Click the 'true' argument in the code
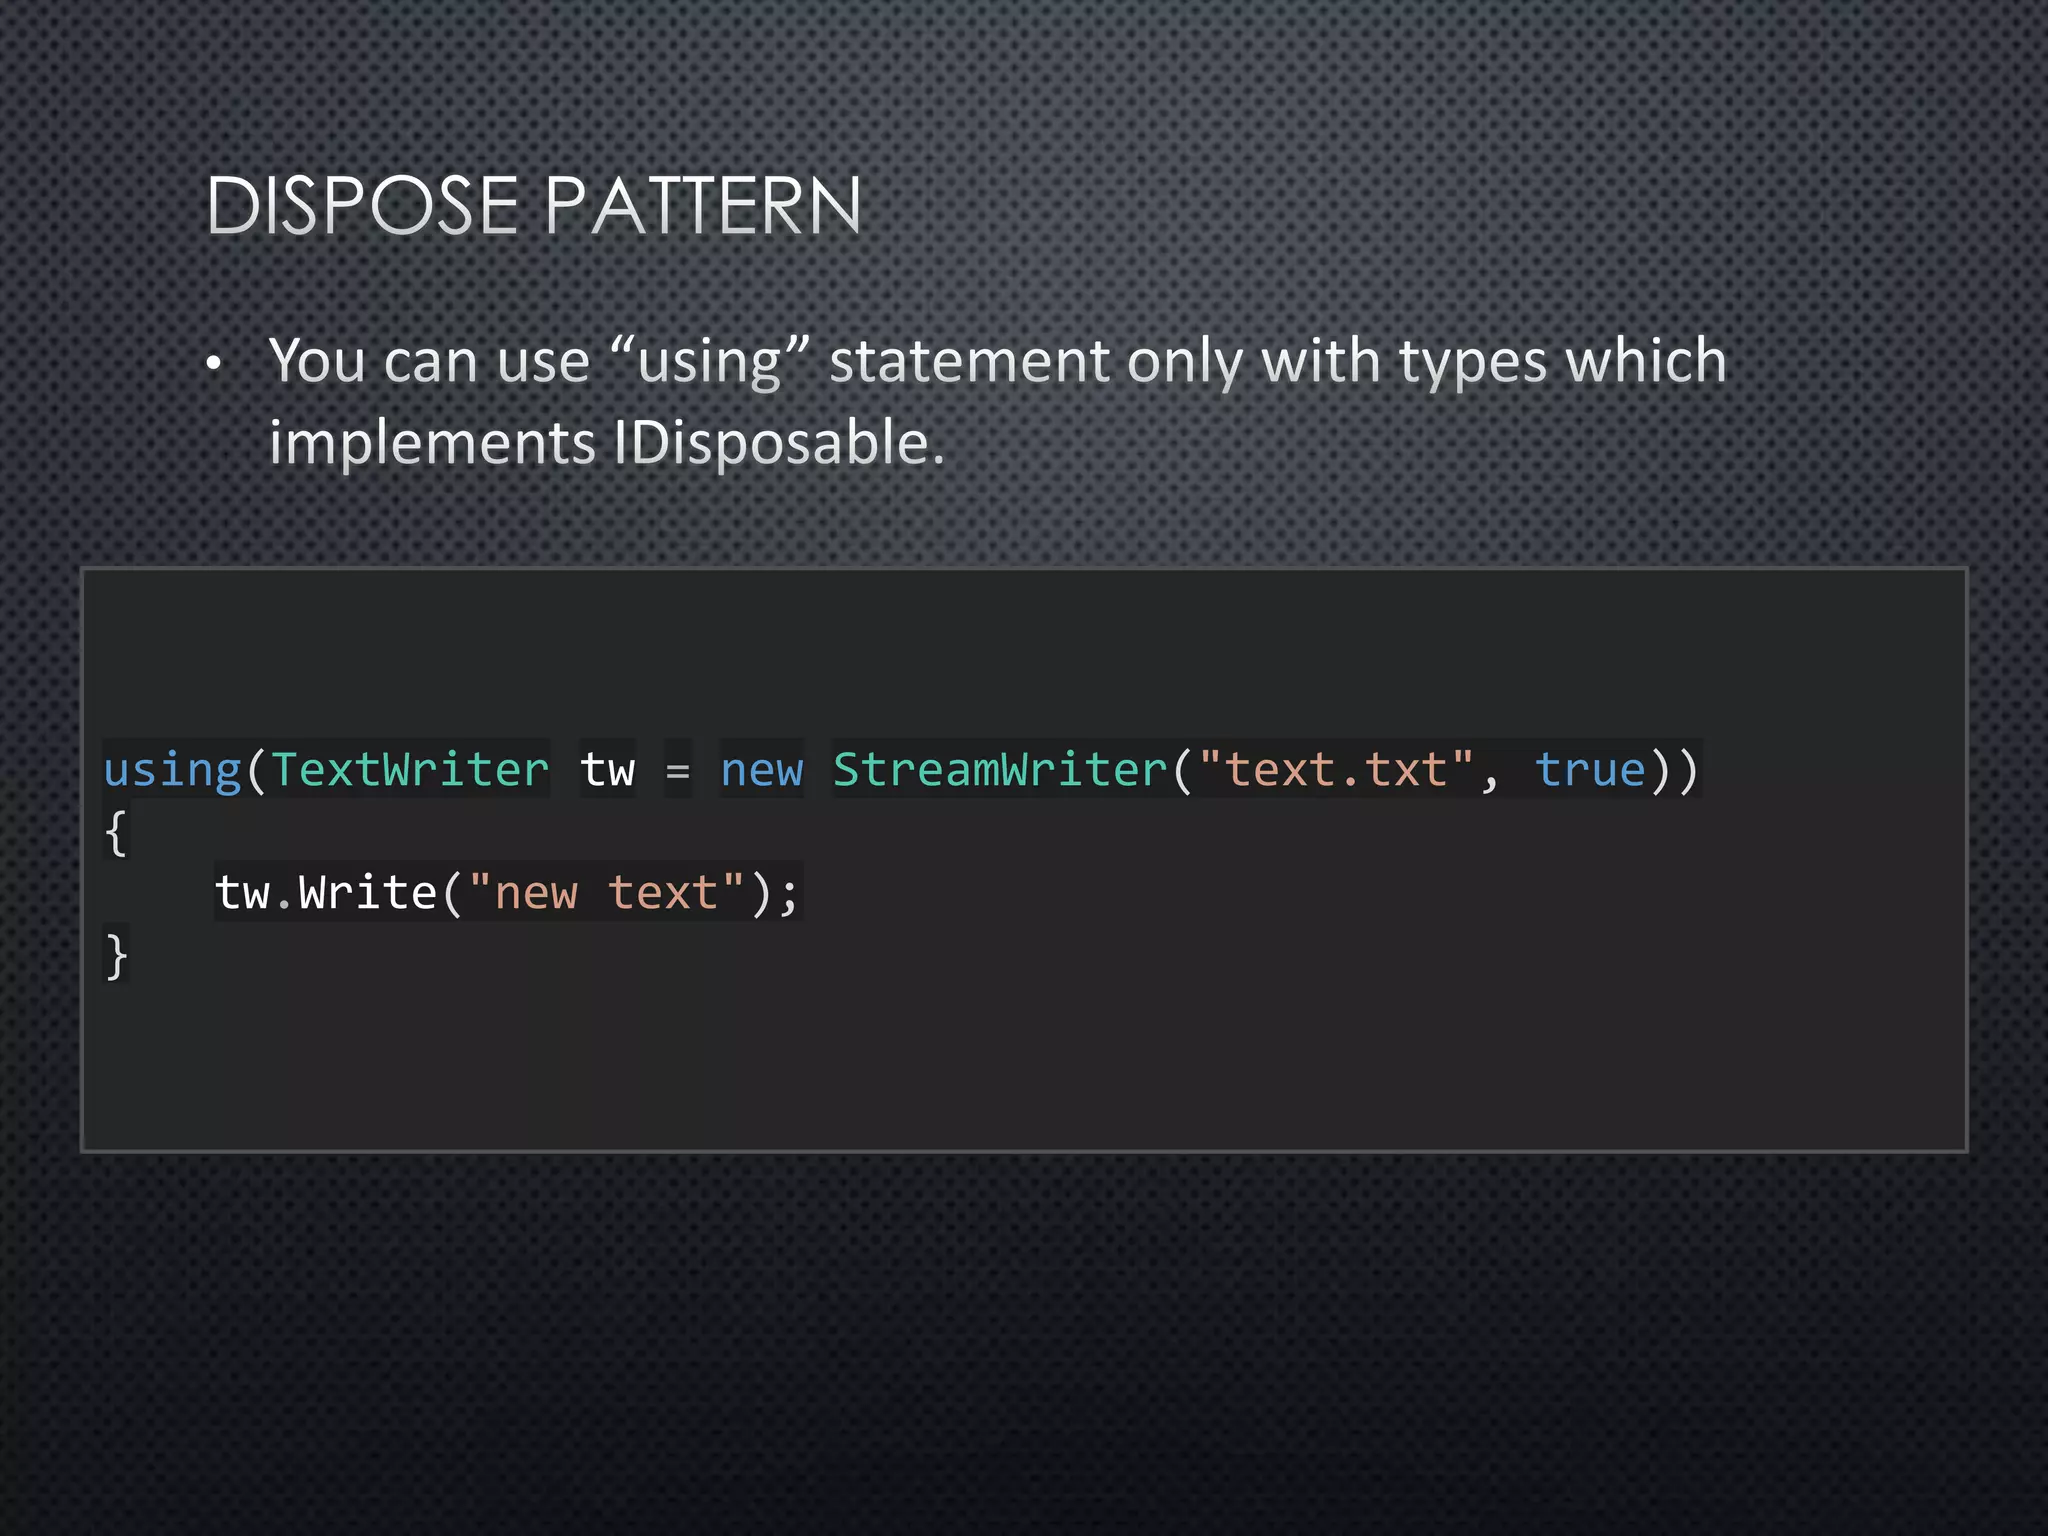2048x1536 pixels. (1591, 769)
